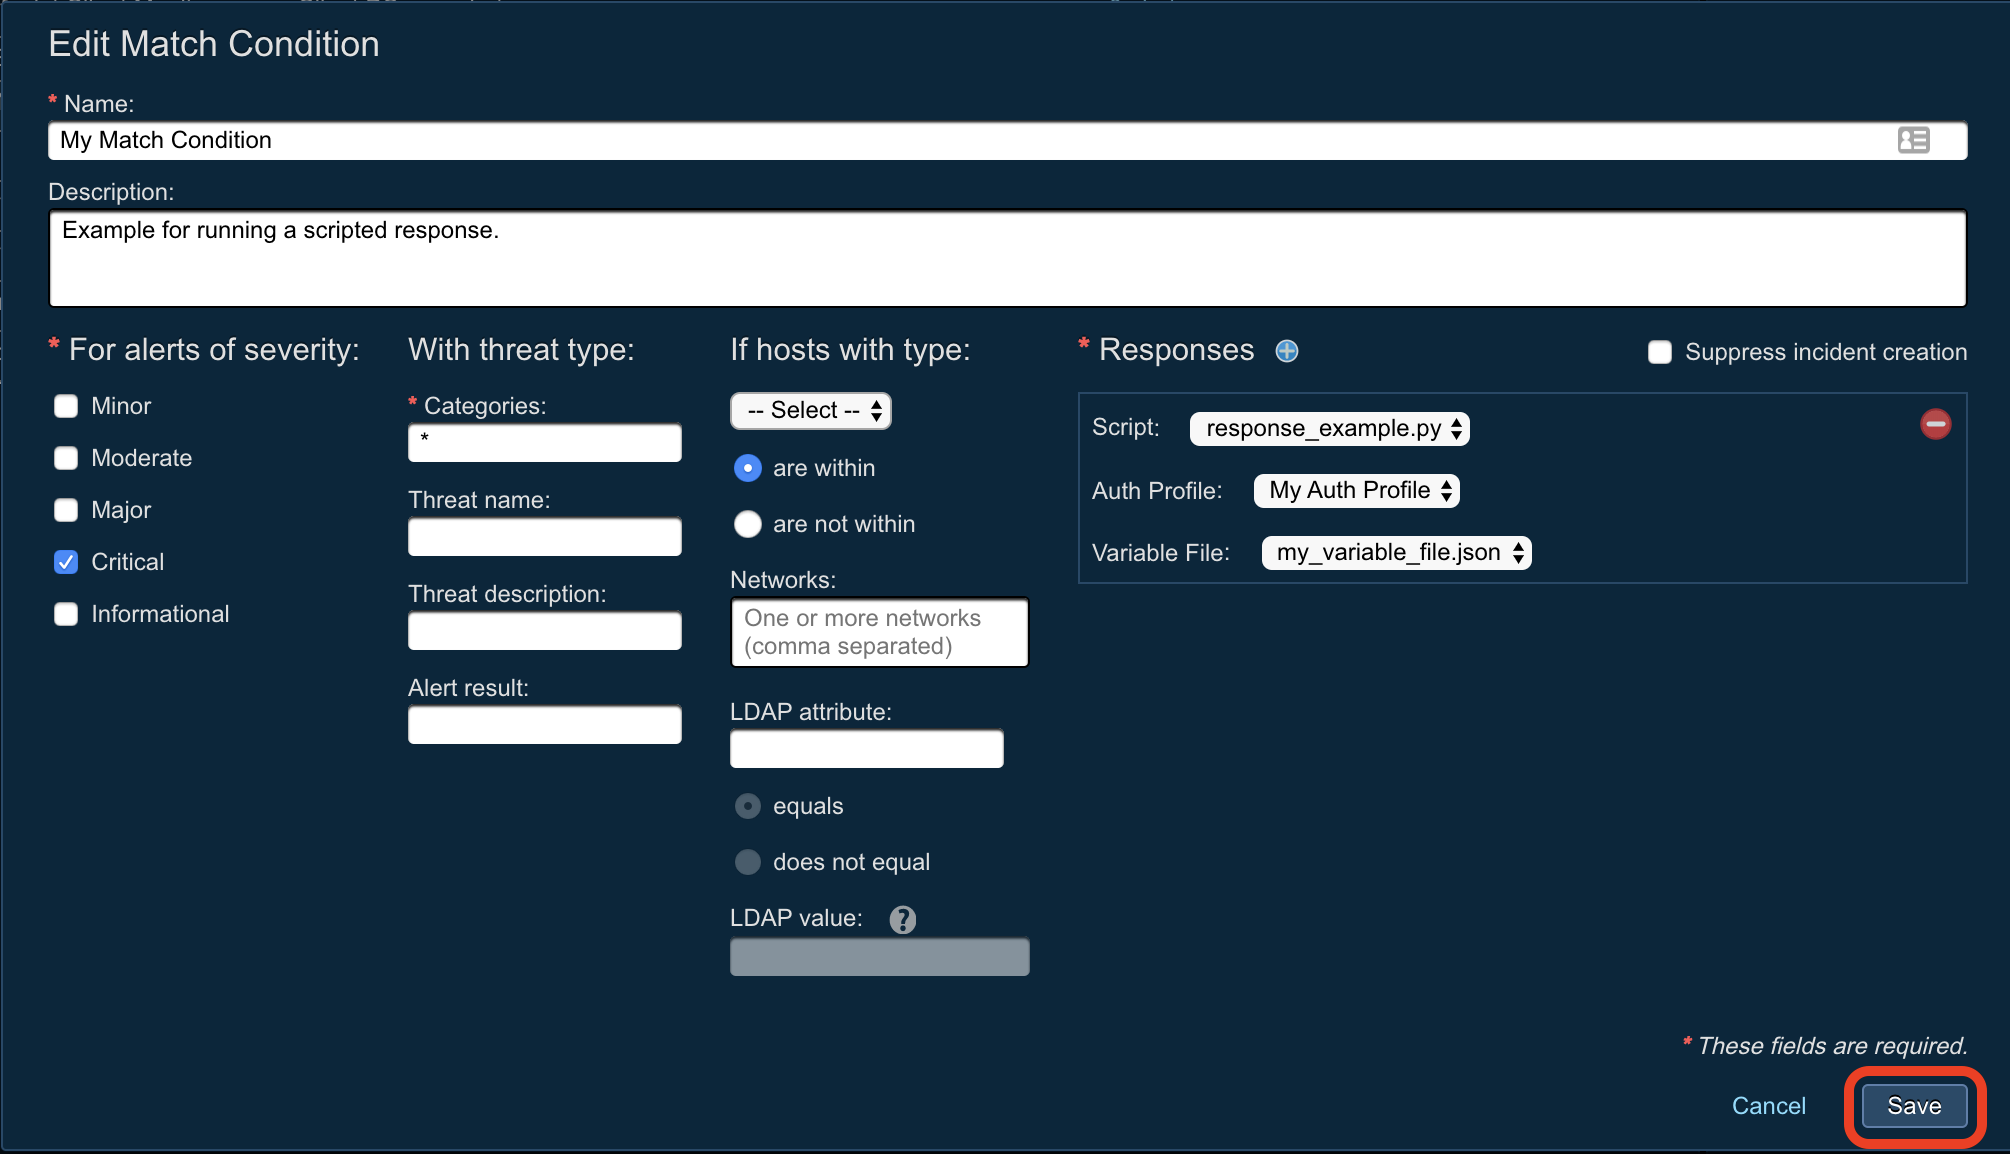
Task: Click the 'Variable File:' label
Action: (x=1161, y=553)
